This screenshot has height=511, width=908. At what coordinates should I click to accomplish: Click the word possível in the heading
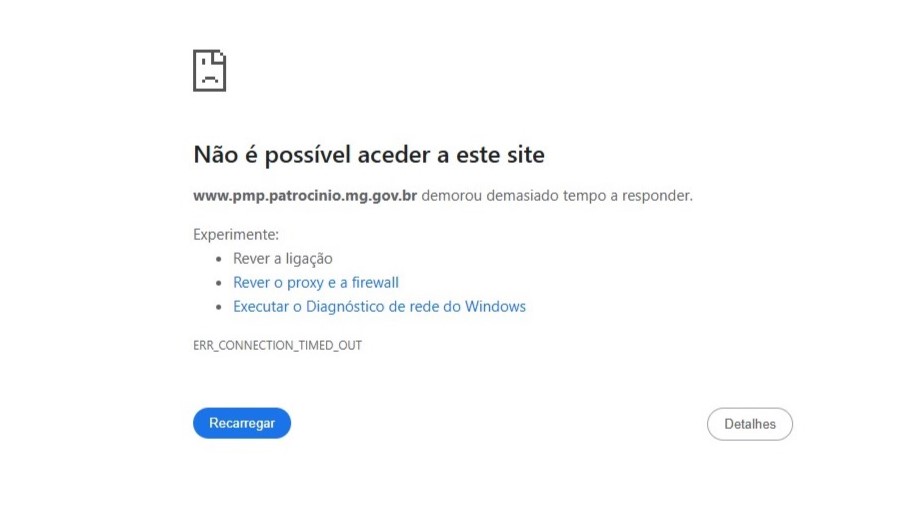pyautogui.click(x=307, y=155)
